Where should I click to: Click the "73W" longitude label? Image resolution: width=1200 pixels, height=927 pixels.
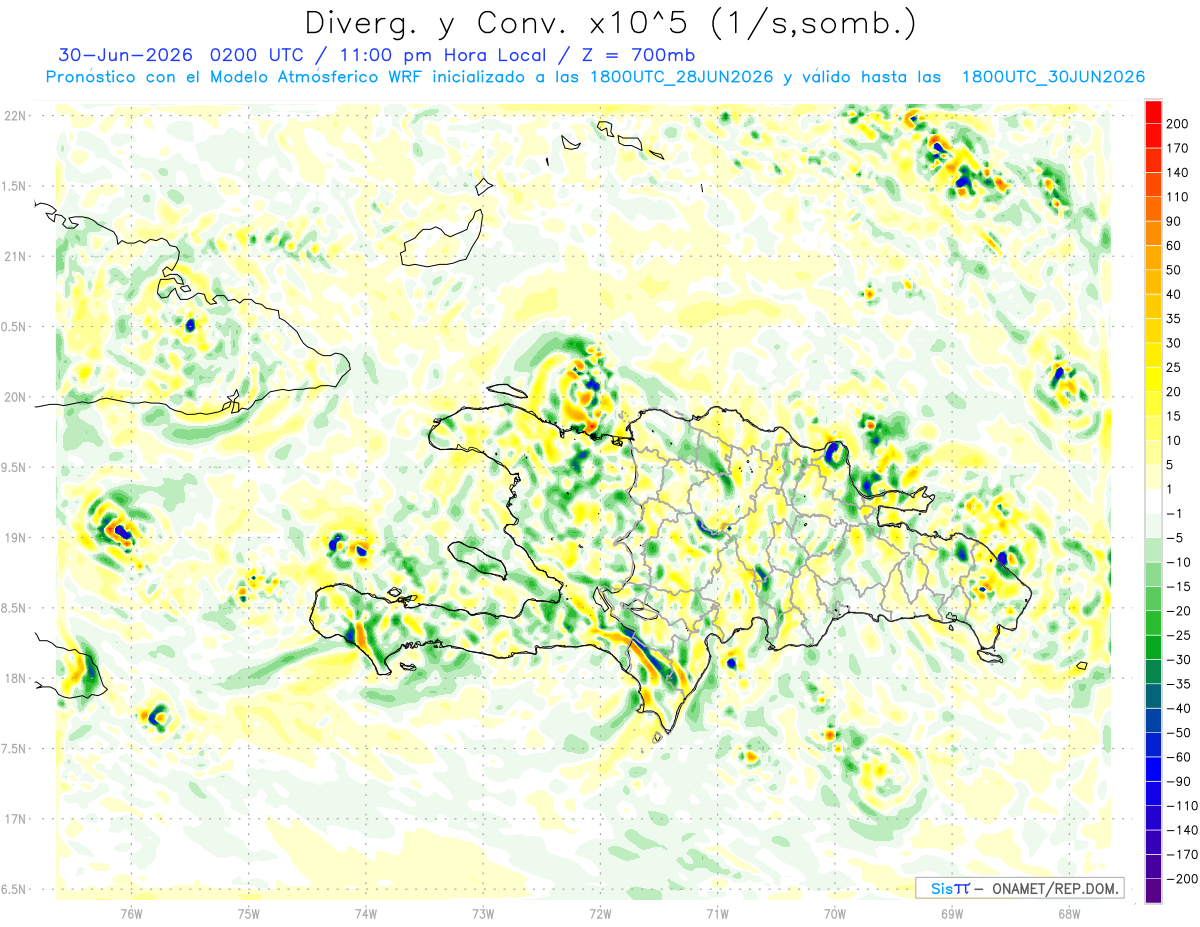[x=483, y=913]
